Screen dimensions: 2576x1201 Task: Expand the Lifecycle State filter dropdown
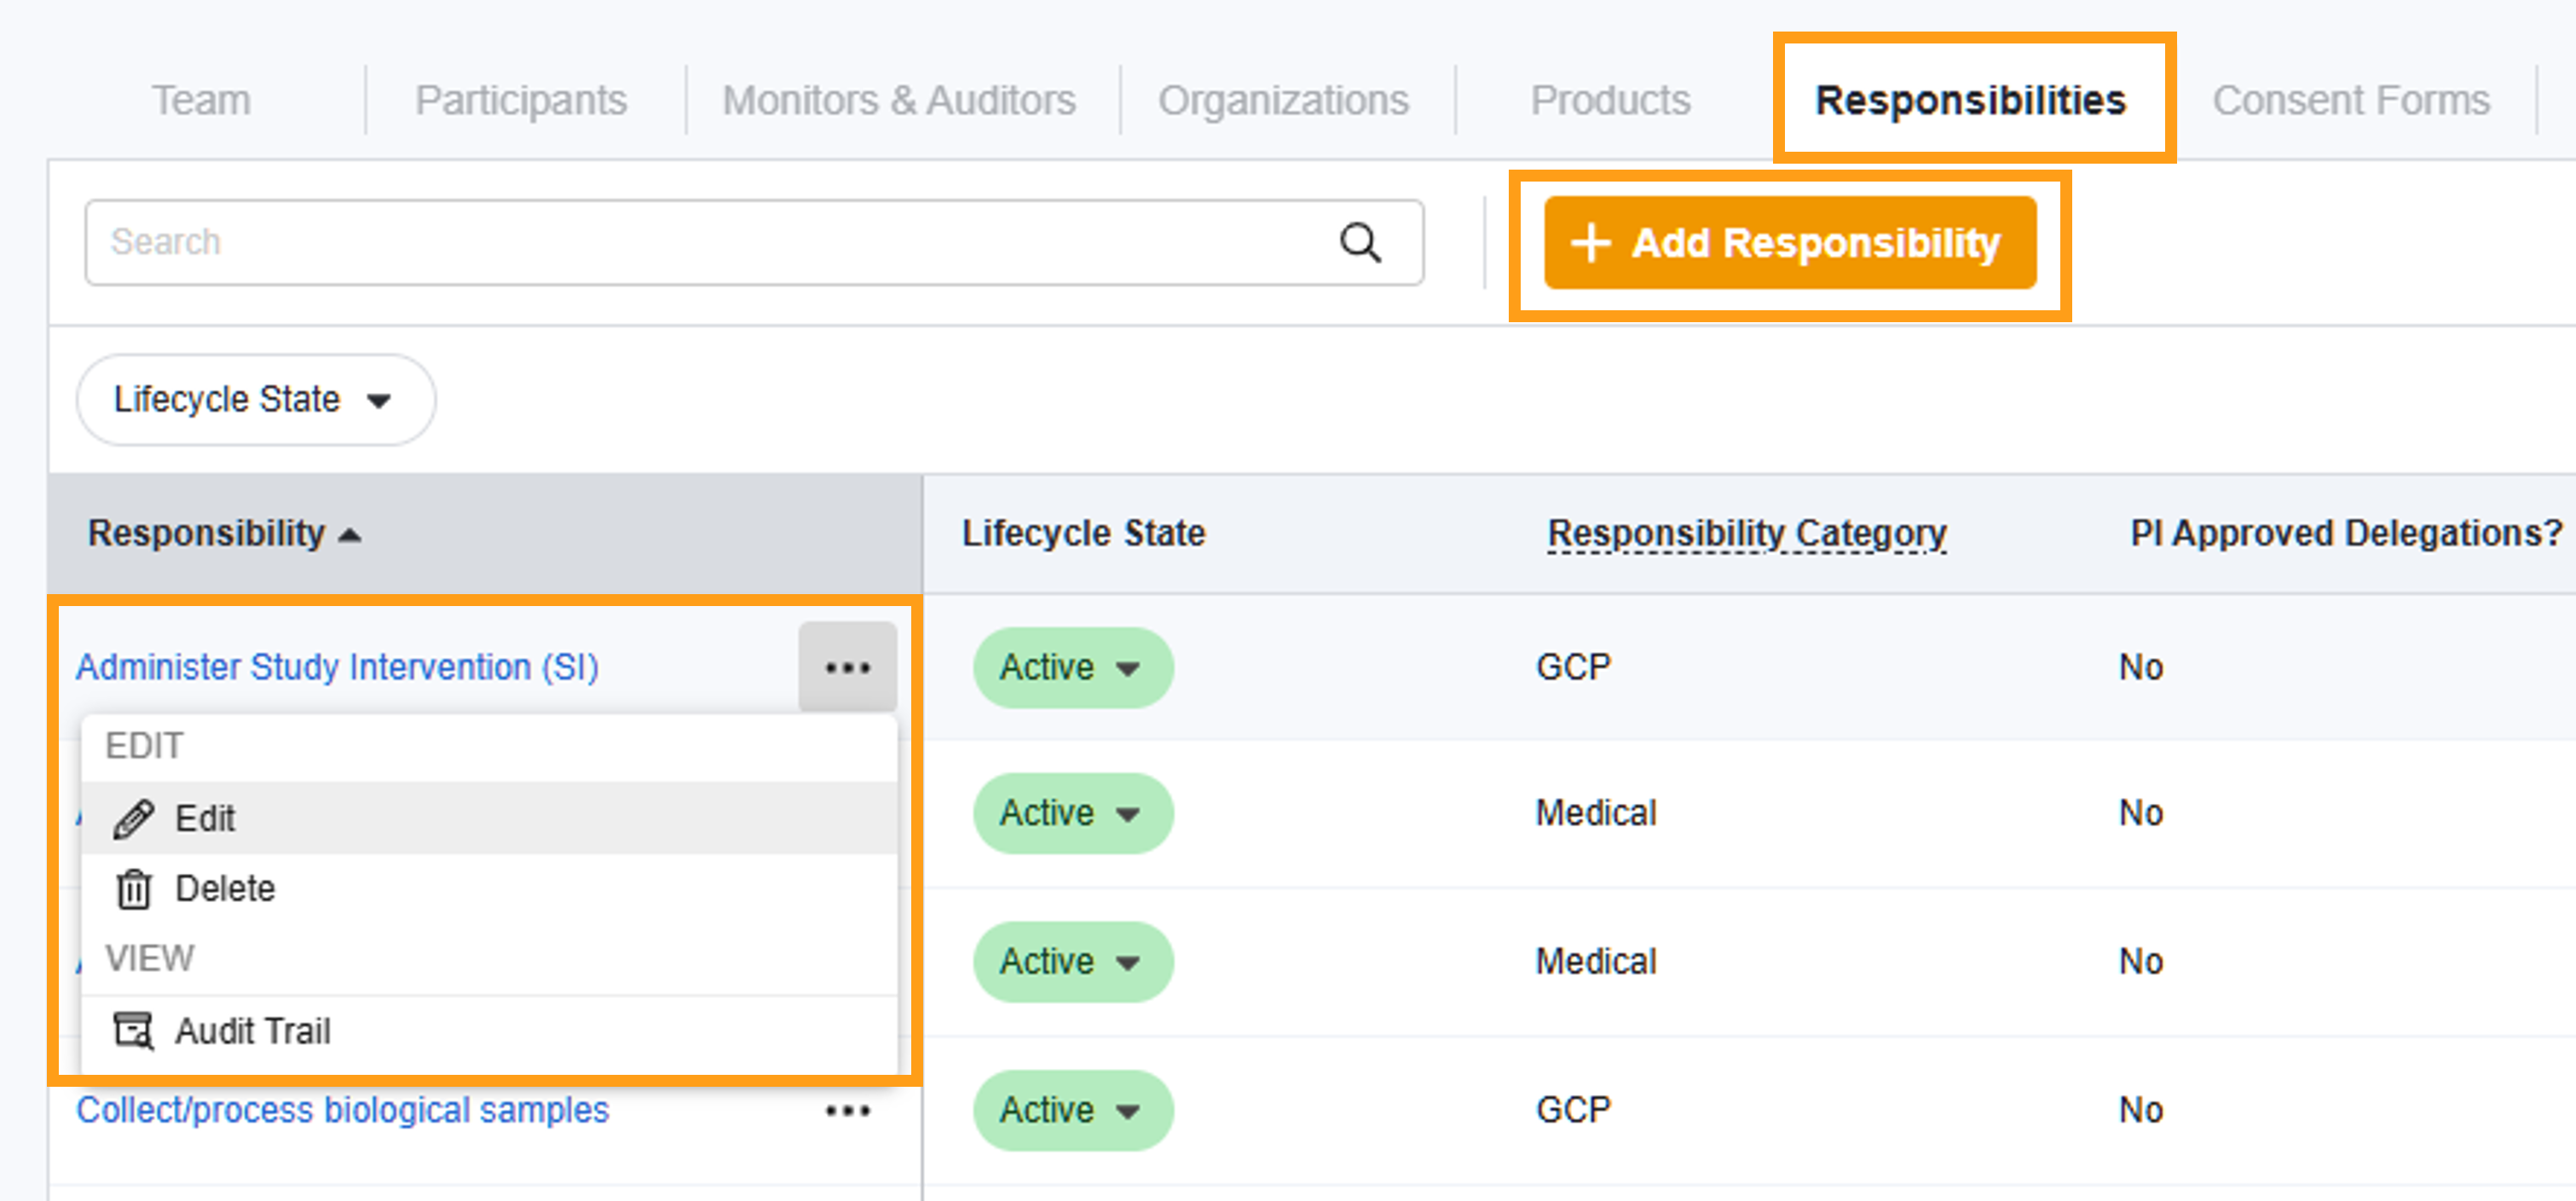pos(255,399)
